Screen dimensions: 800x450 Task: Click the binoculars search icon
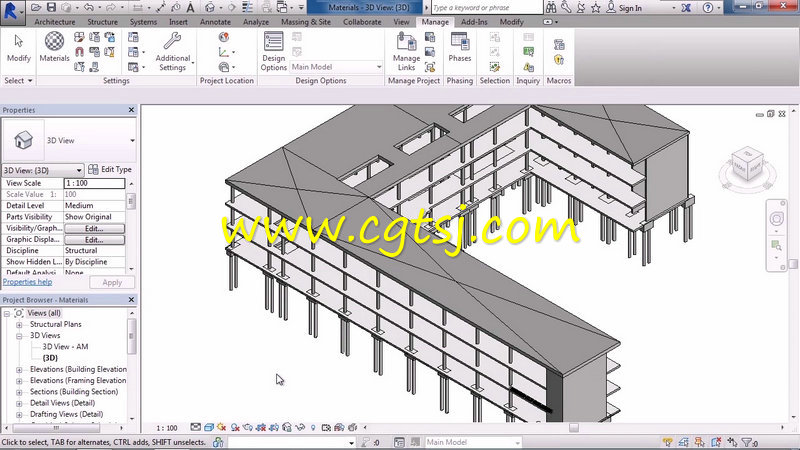(x=551, y=8)
